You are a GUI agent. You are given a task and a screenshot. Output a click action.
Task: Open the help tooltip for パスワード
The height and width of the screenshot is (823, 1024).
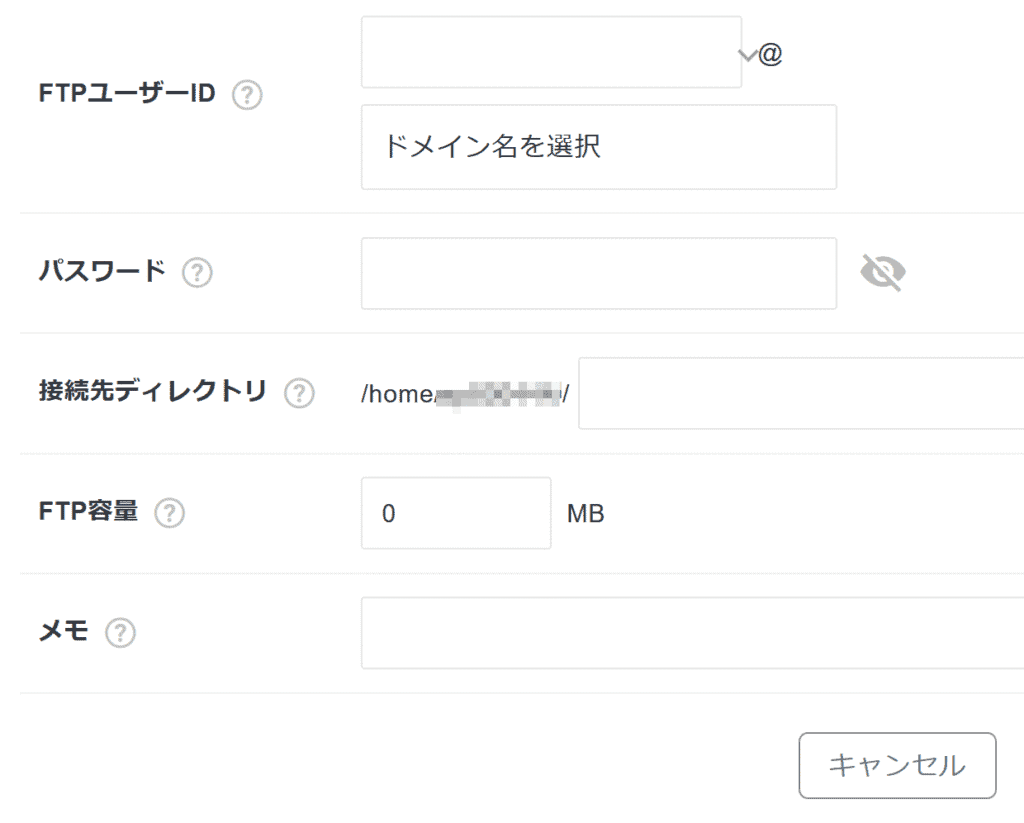[198, 272]
